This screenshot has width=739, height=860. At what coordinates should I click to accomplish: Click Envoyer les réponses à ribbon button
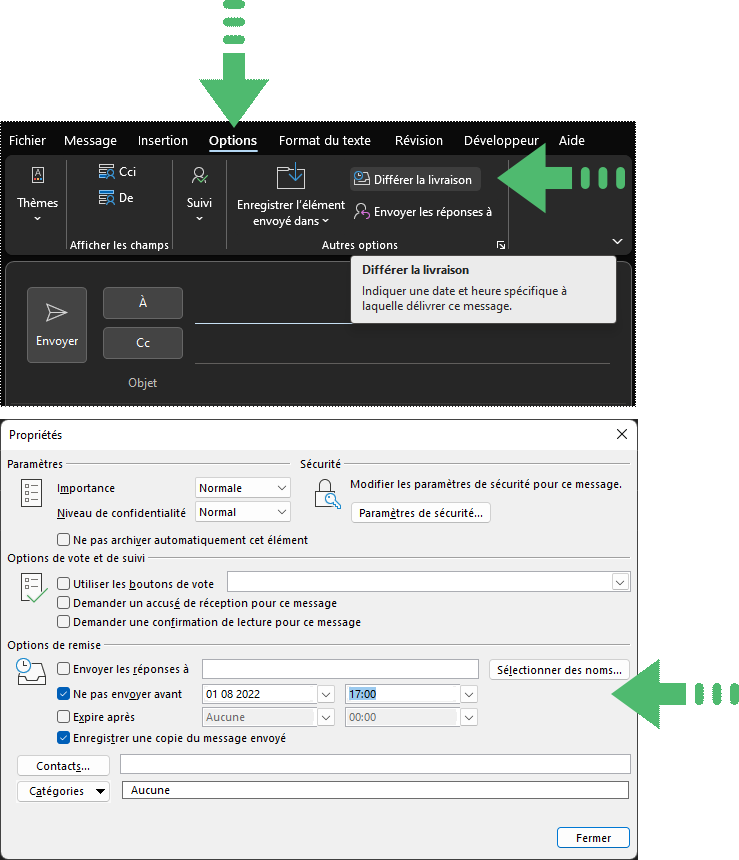[x=422, y=212]
